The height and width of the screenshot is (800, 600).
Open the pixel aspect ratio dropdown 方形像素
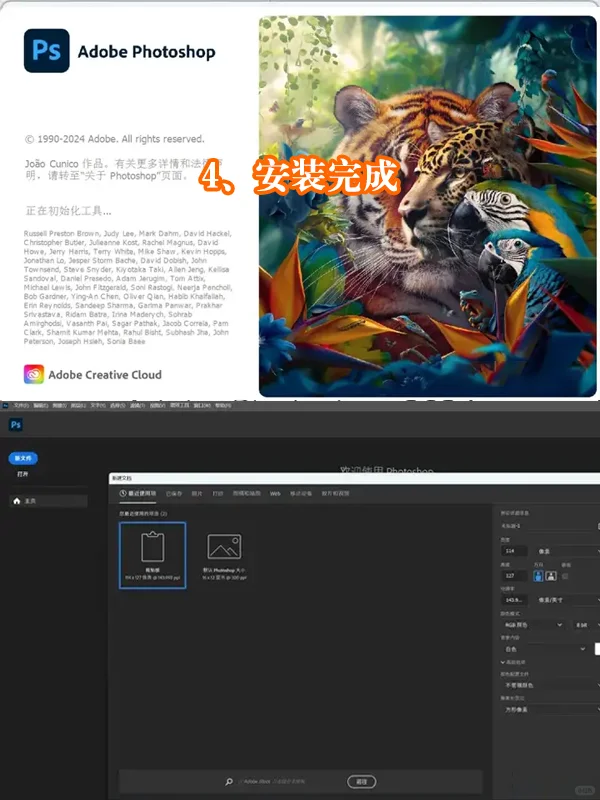(x=550, y=710)
